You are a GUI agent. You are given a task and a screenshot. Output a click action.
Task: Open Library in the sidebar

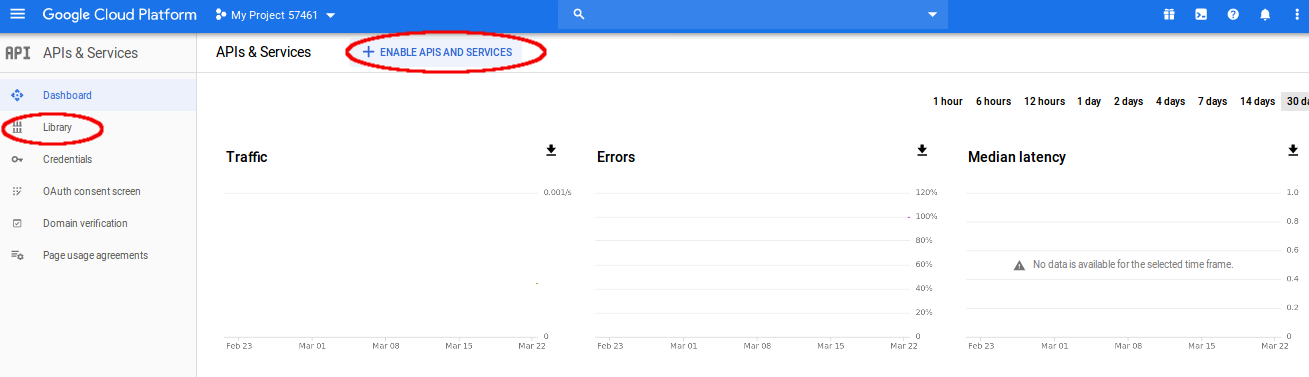coord(98,127)
